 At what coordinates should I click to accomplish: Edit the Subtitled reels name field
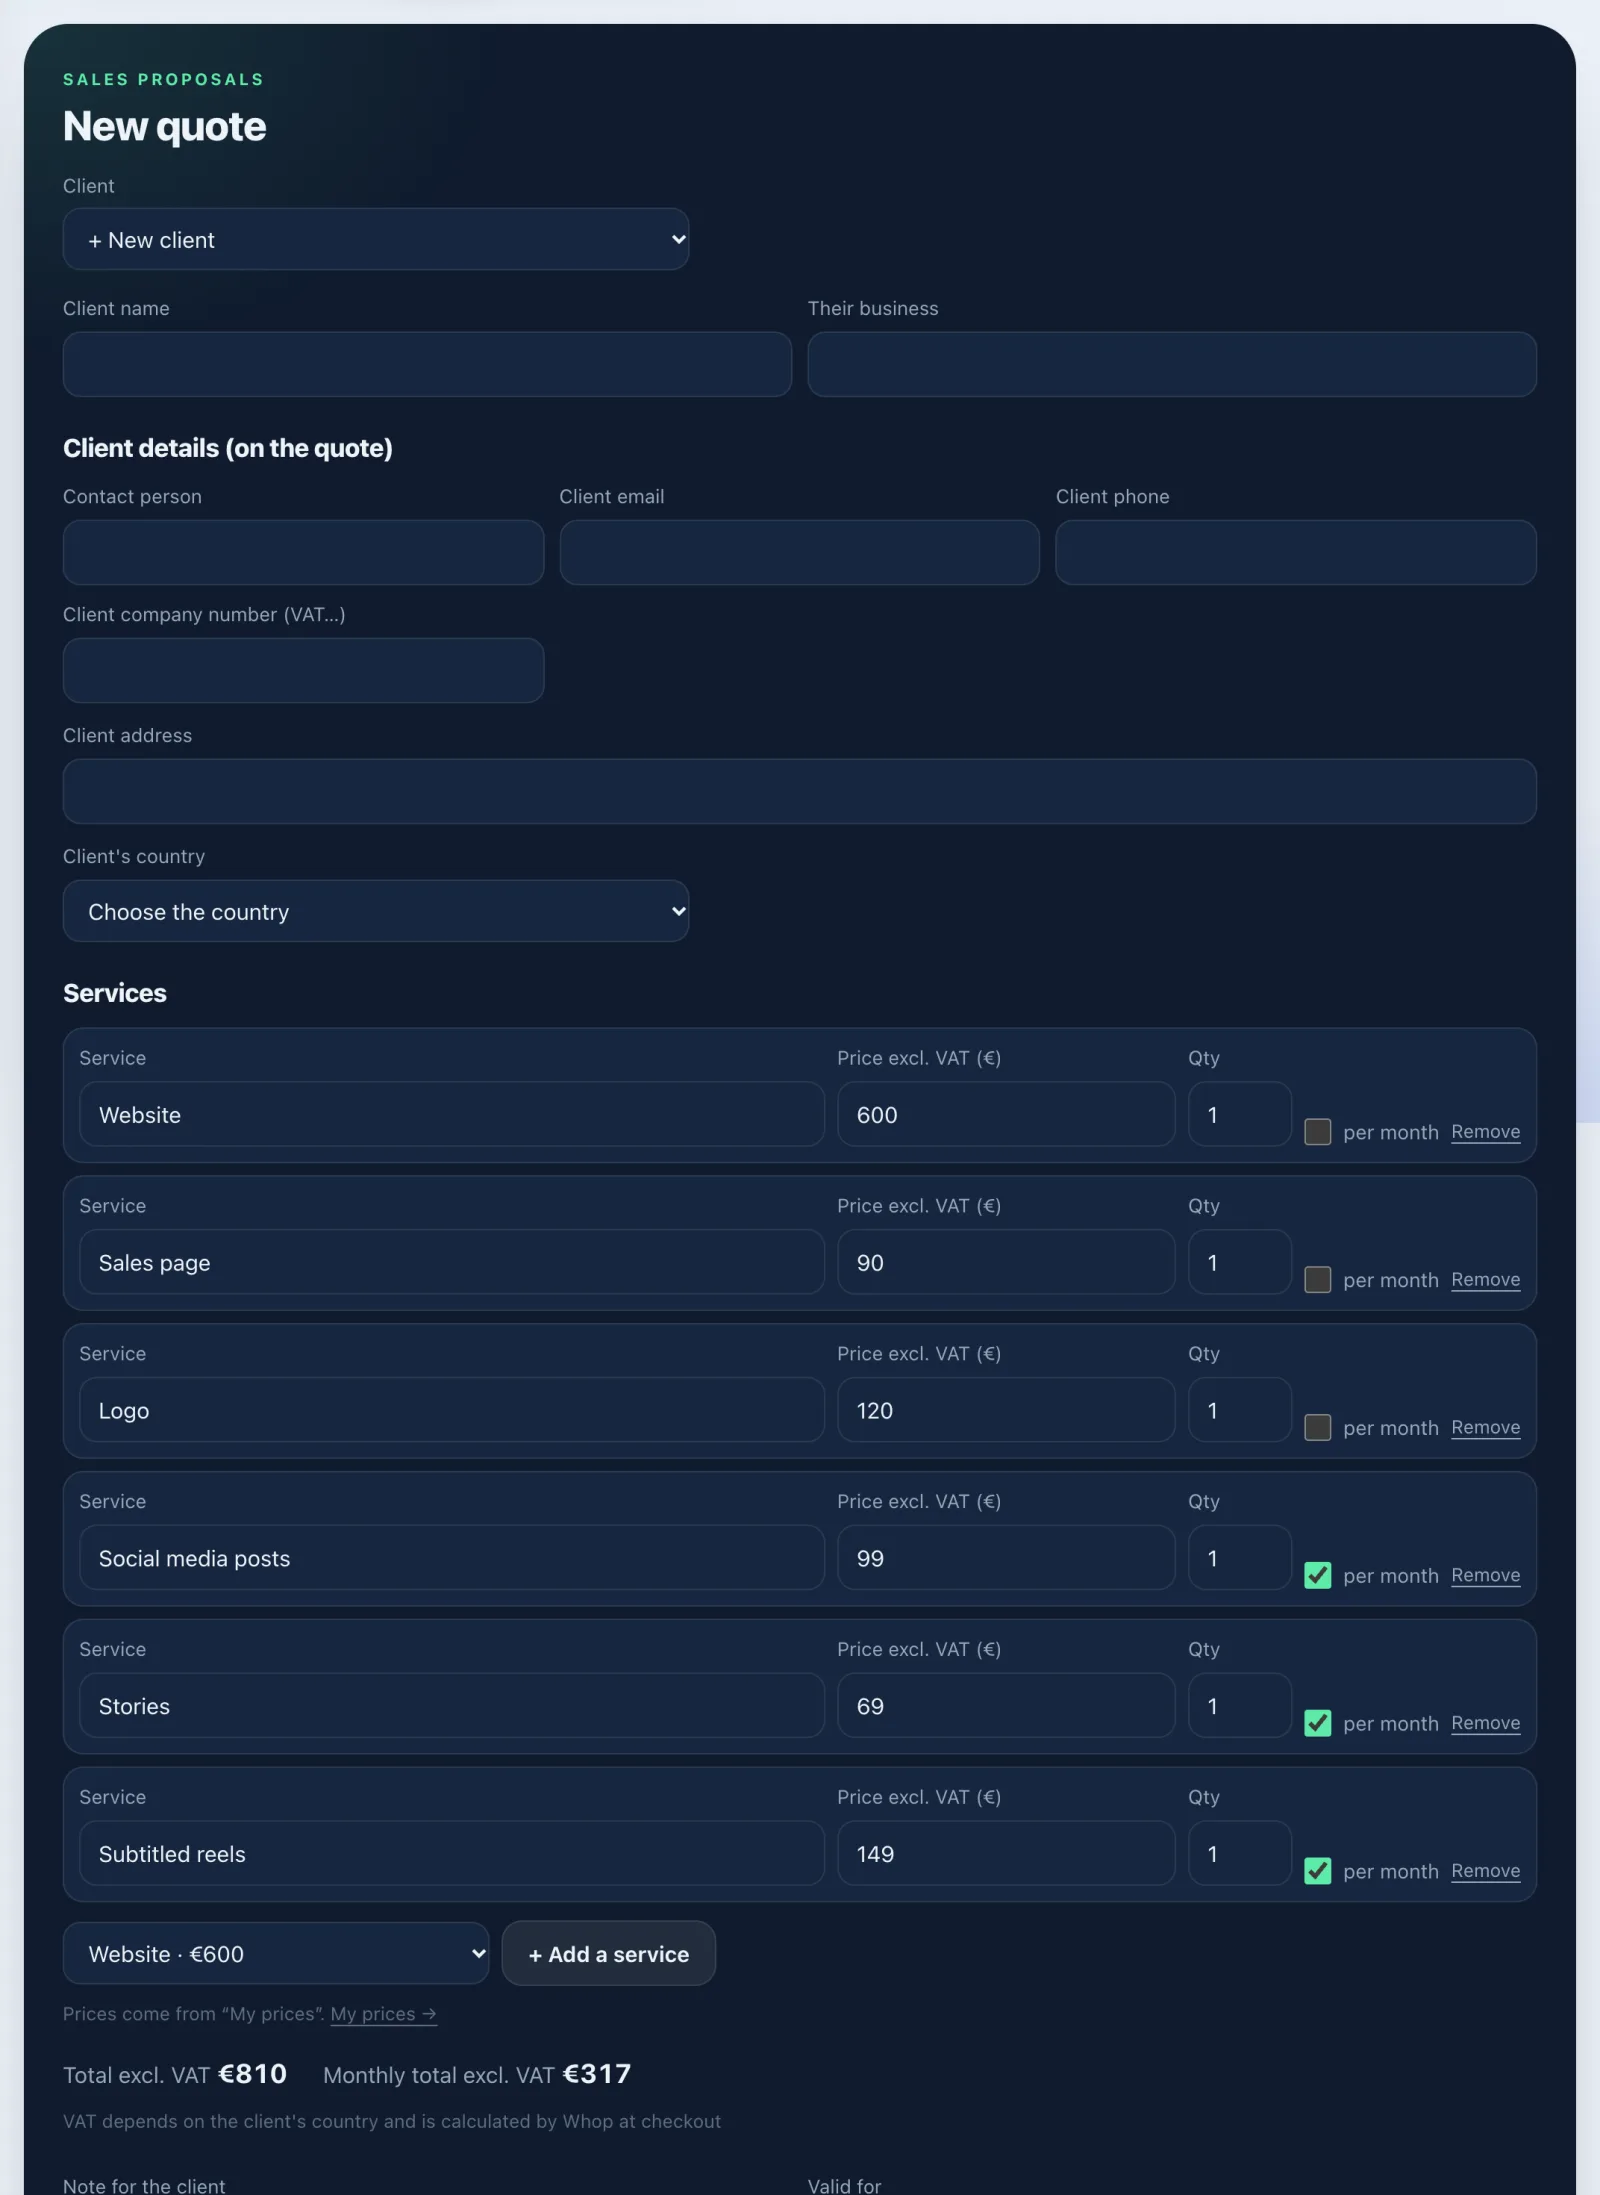pos(452,1853)
